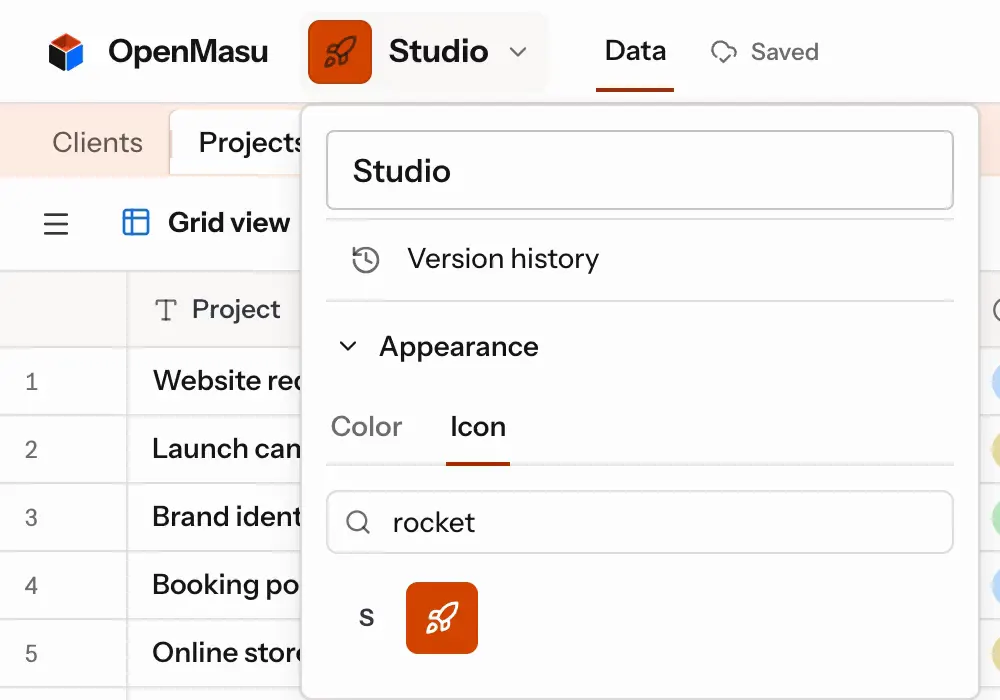Click the OpenMasu brand name

point(188,52)
